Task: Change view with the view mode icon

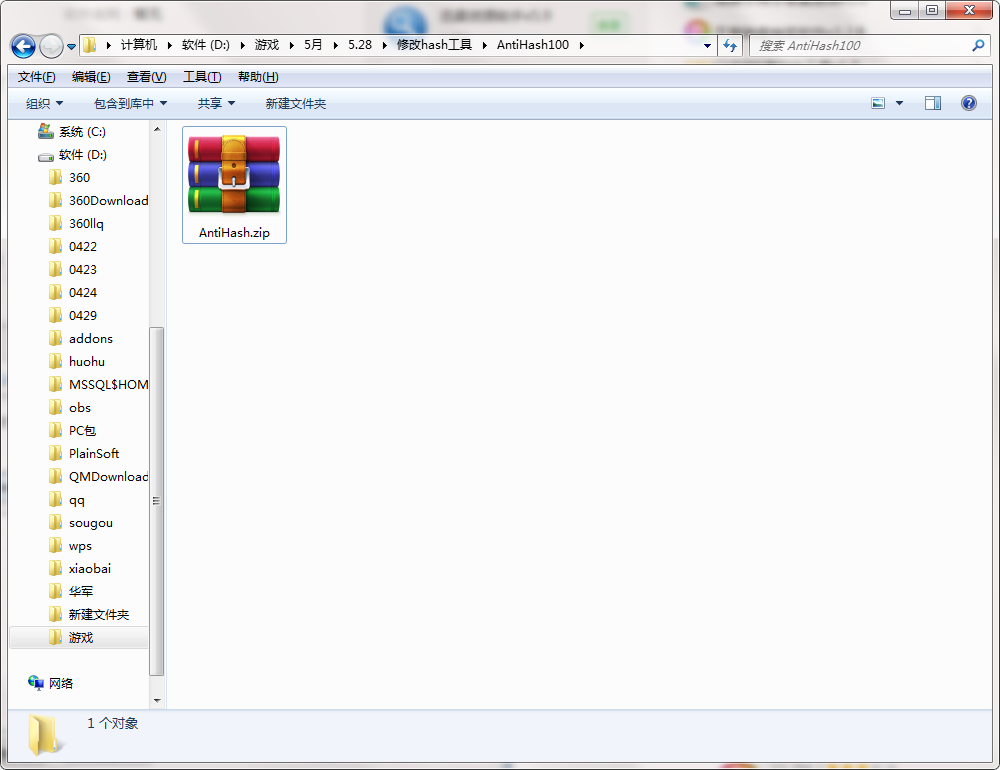Action: click(878, 103)
